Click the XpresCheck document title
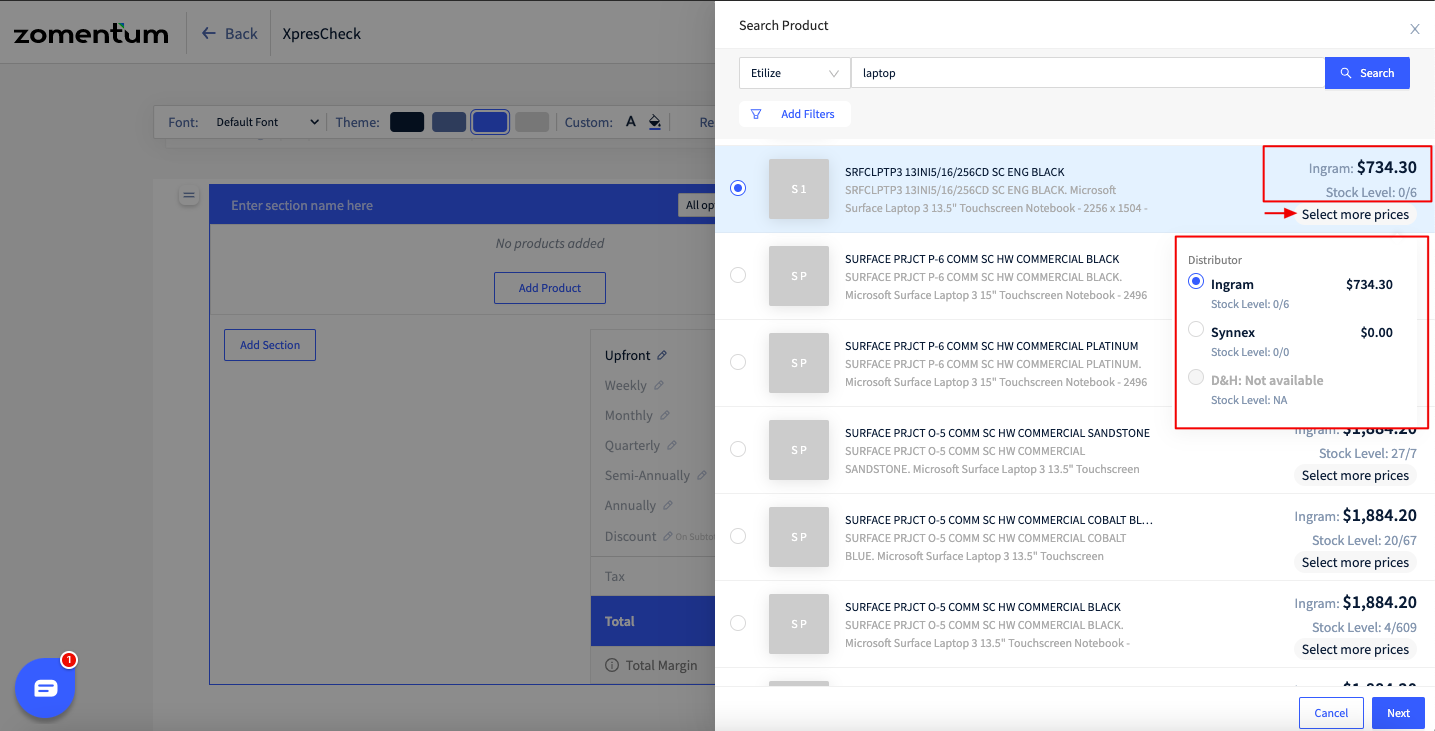 point(322,33)
